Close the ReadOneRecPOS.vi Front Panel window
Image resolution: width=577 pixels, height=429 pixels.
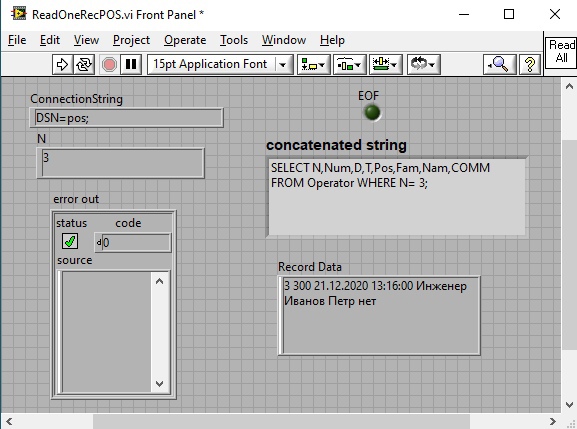click(x=555, y=14)
